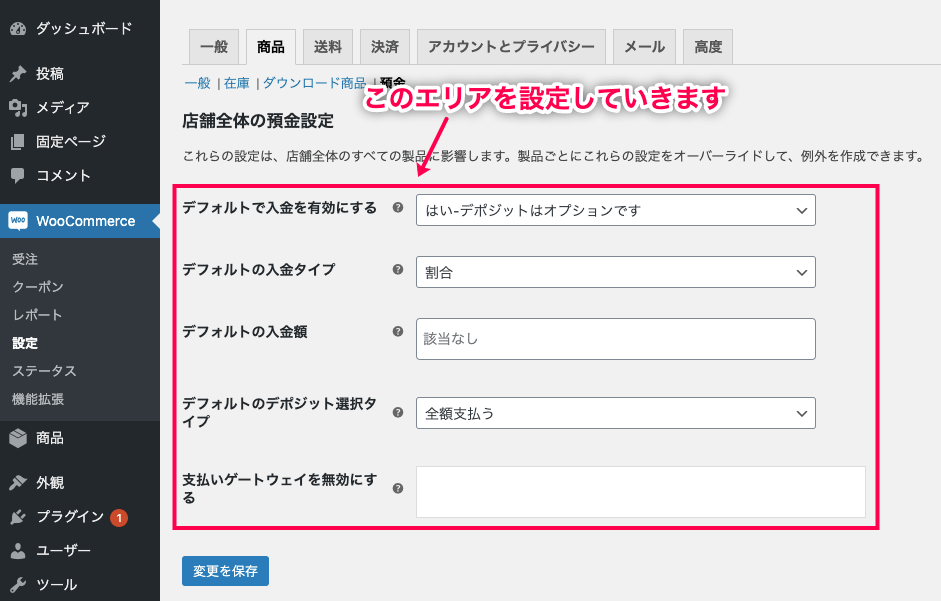Expand the dropdown showing 全額支払う
This screenshot has height=601, width=941.
[615, 413]
